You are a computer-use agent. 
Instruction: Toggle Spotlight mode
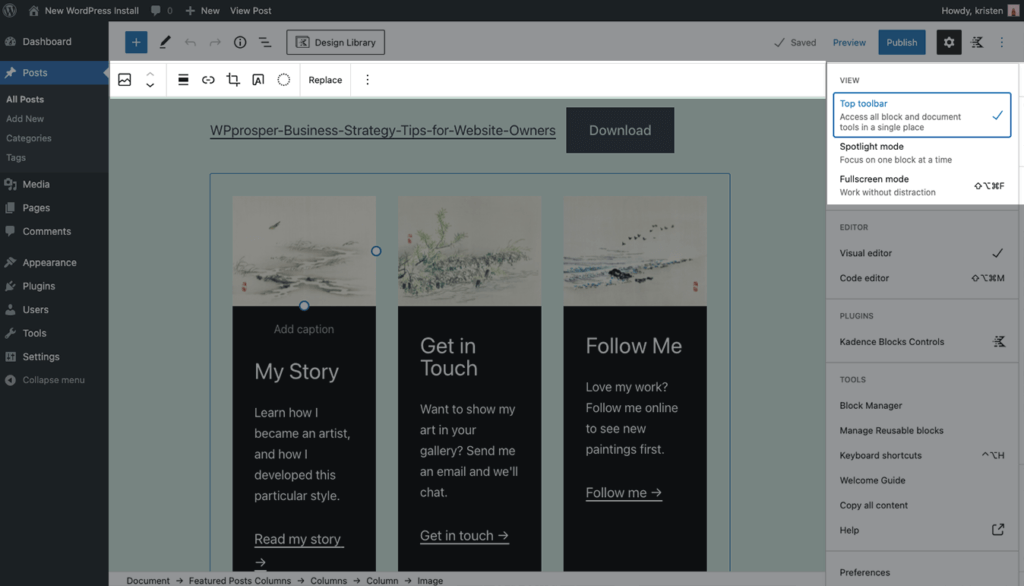[x=920, y=152]
